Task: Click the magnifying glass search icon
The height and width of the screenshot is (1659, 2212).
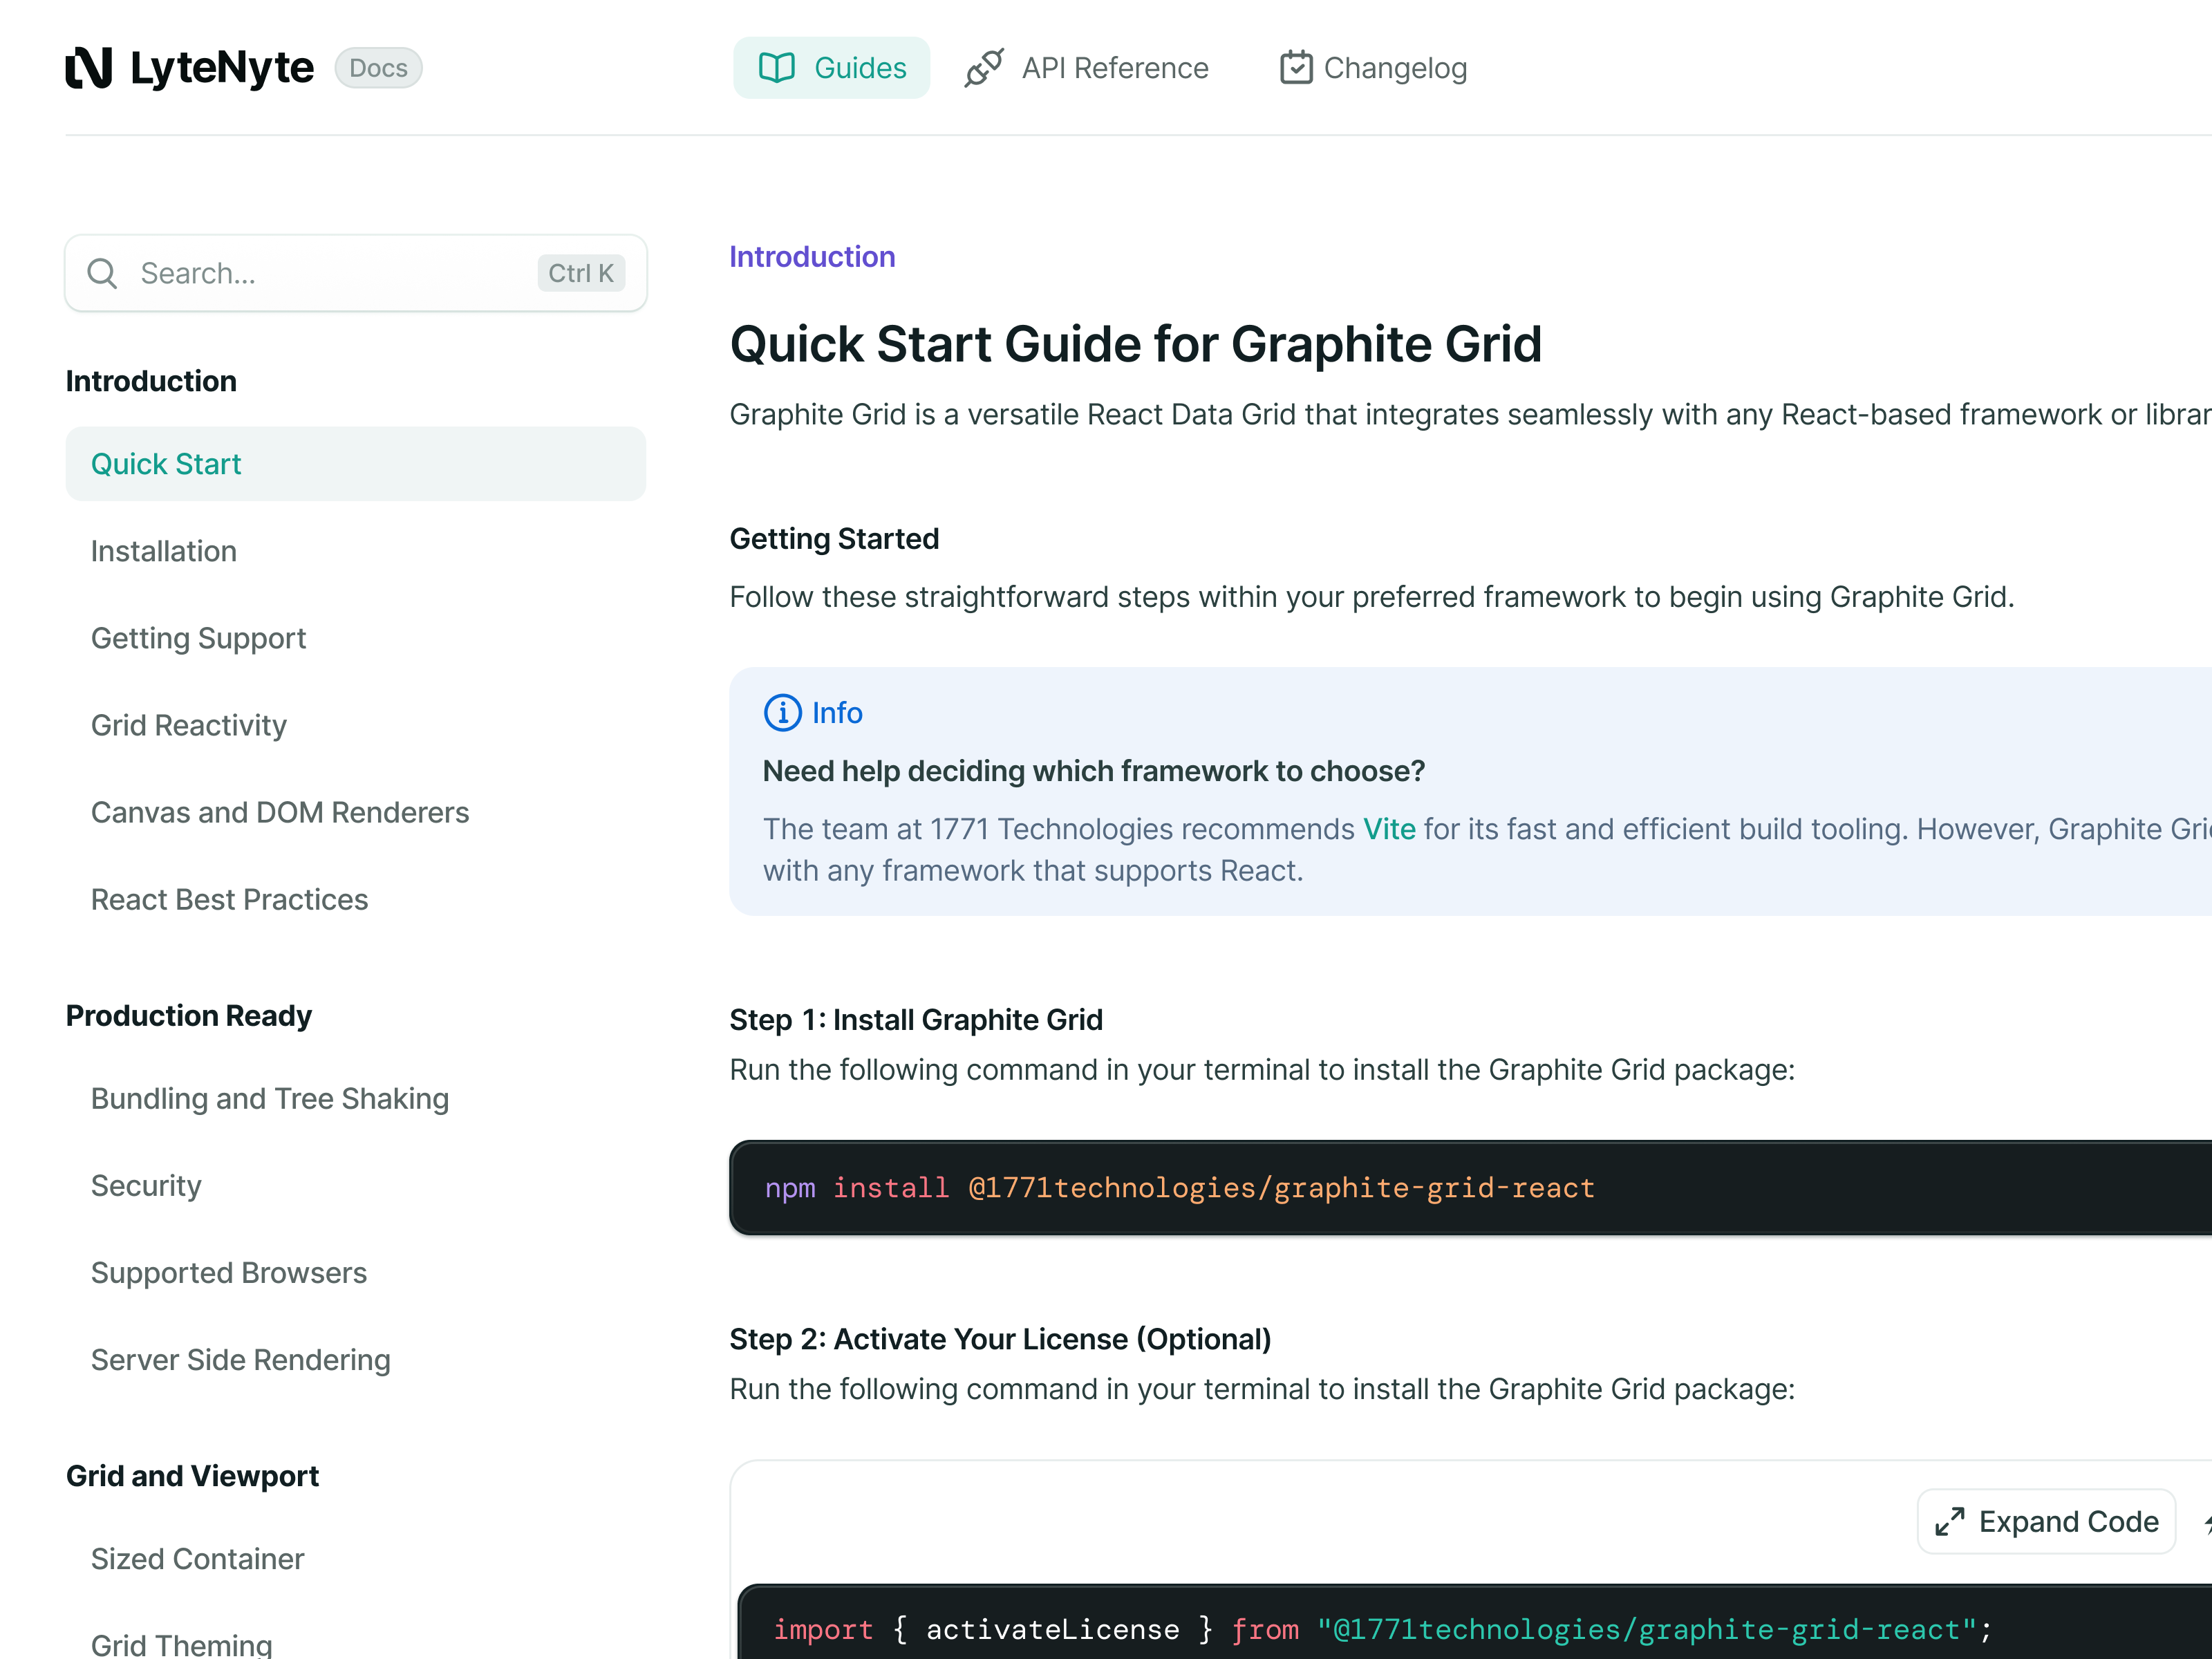Action: click(x=102, y=272)
